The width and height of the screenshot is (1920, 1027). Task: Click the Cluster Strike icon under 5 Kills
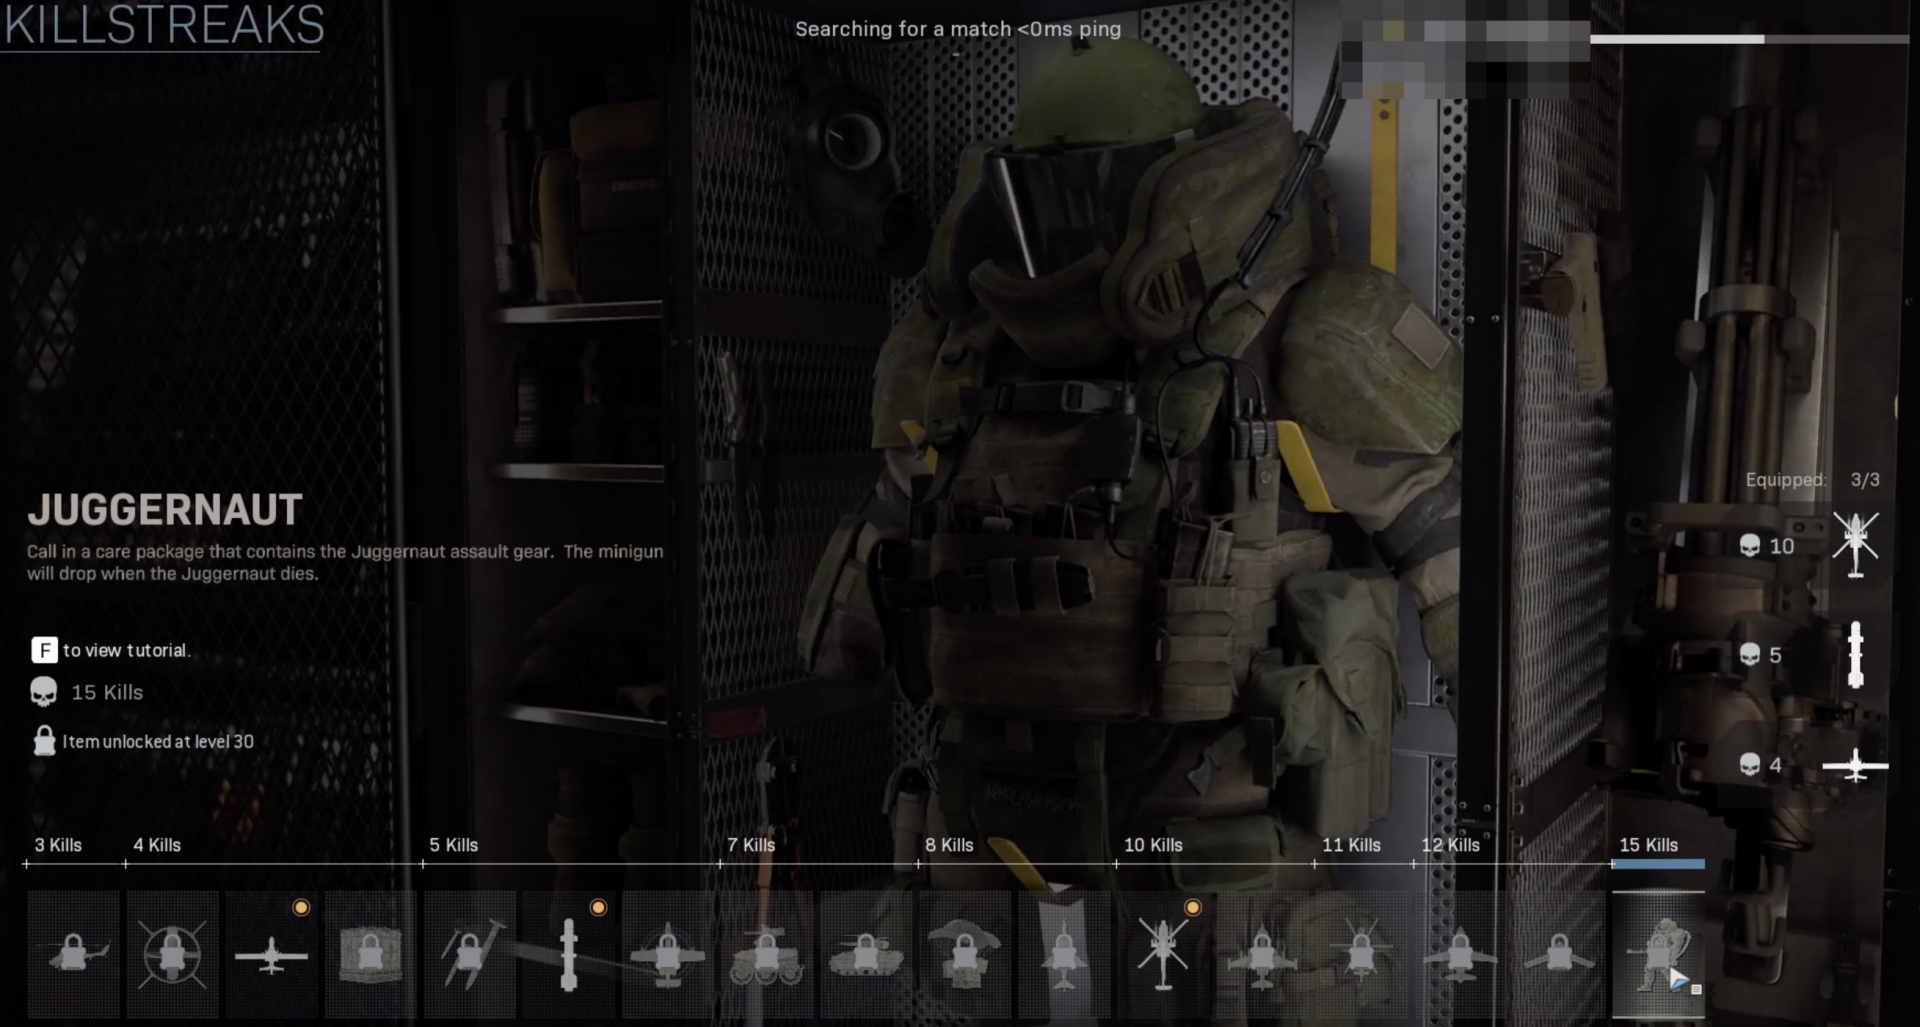click(x=472, y=955)
